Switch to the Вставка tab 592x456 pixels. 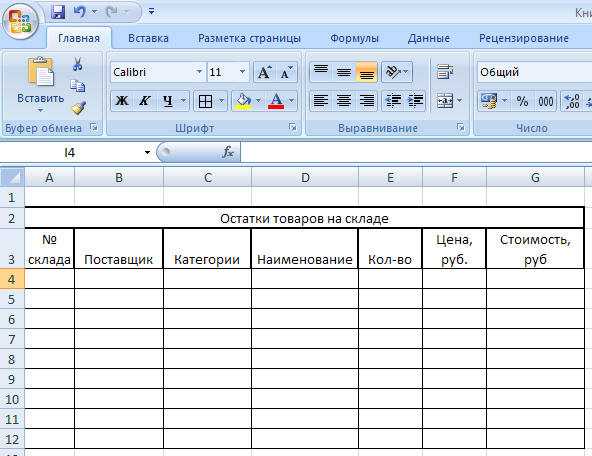(148, 38)
